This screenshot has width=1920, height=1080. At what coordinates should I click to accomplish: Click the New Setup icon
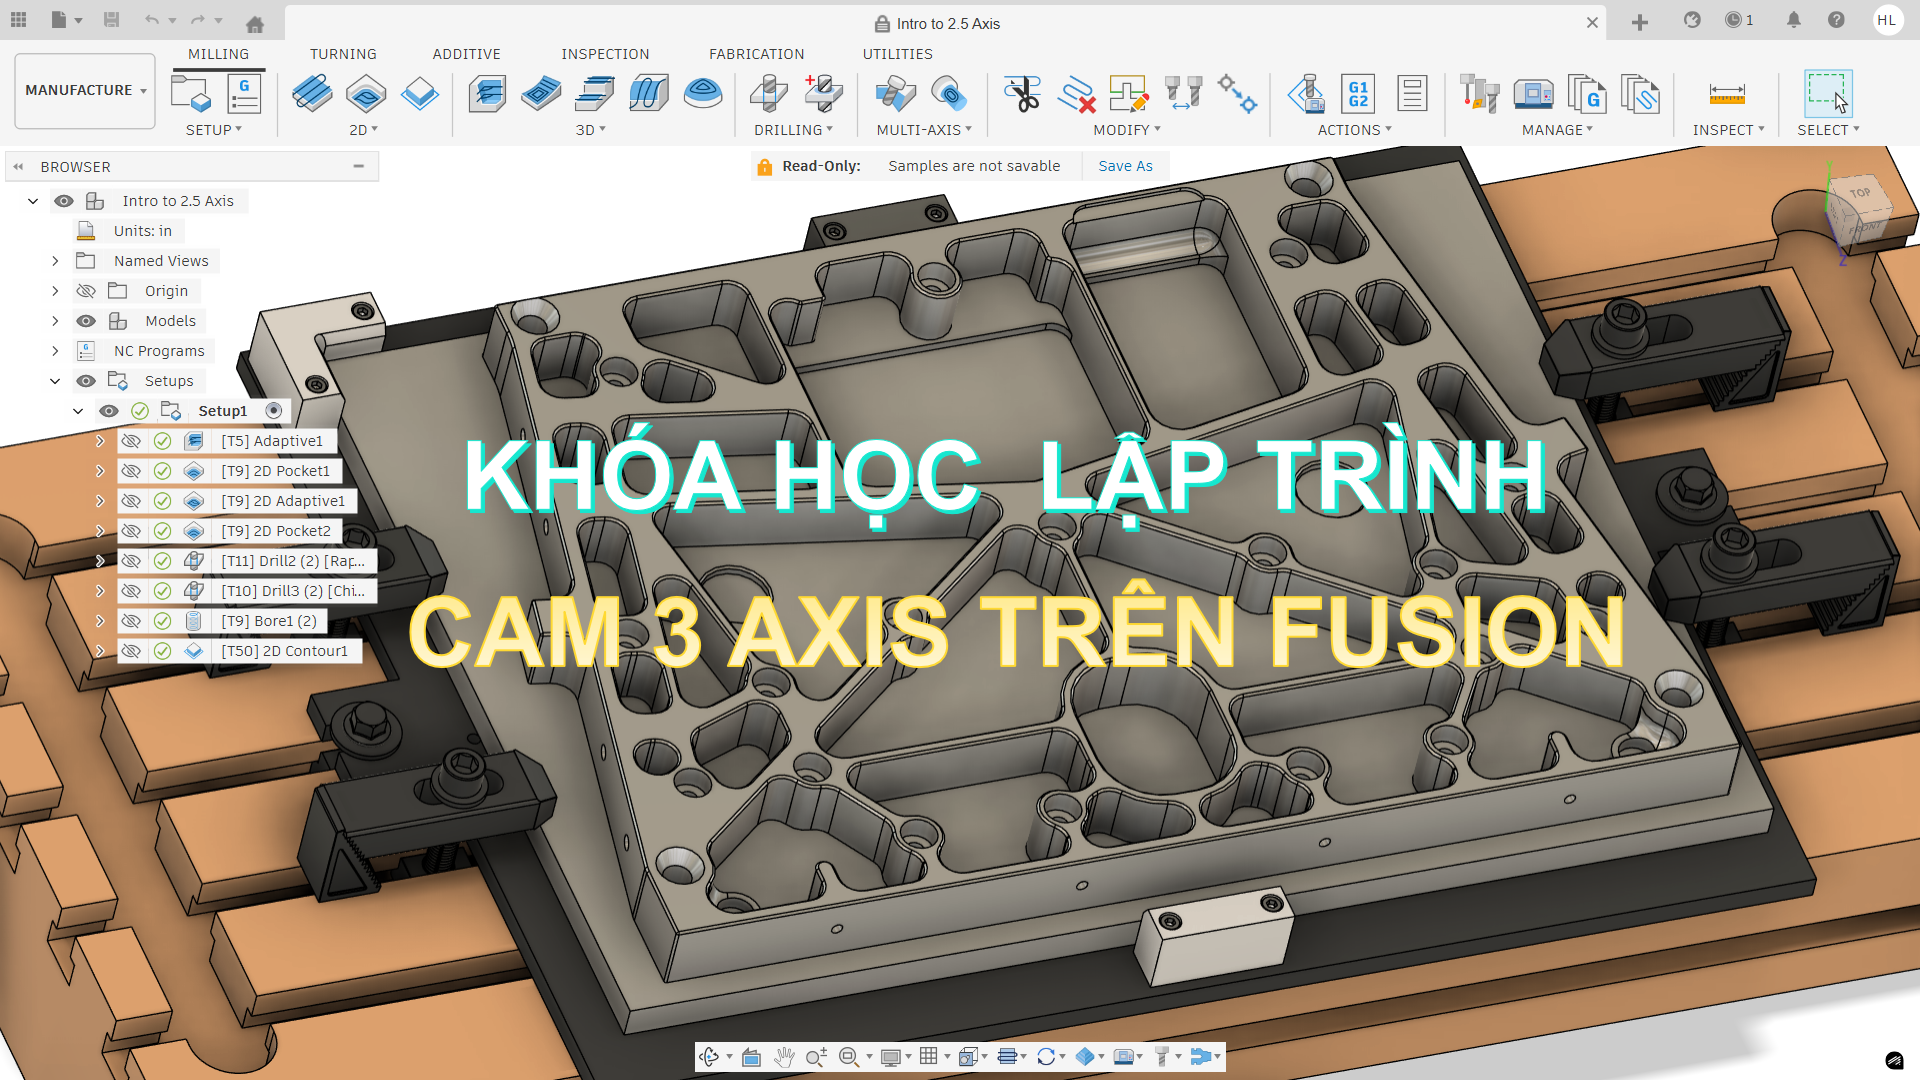[x=191, y=94]
